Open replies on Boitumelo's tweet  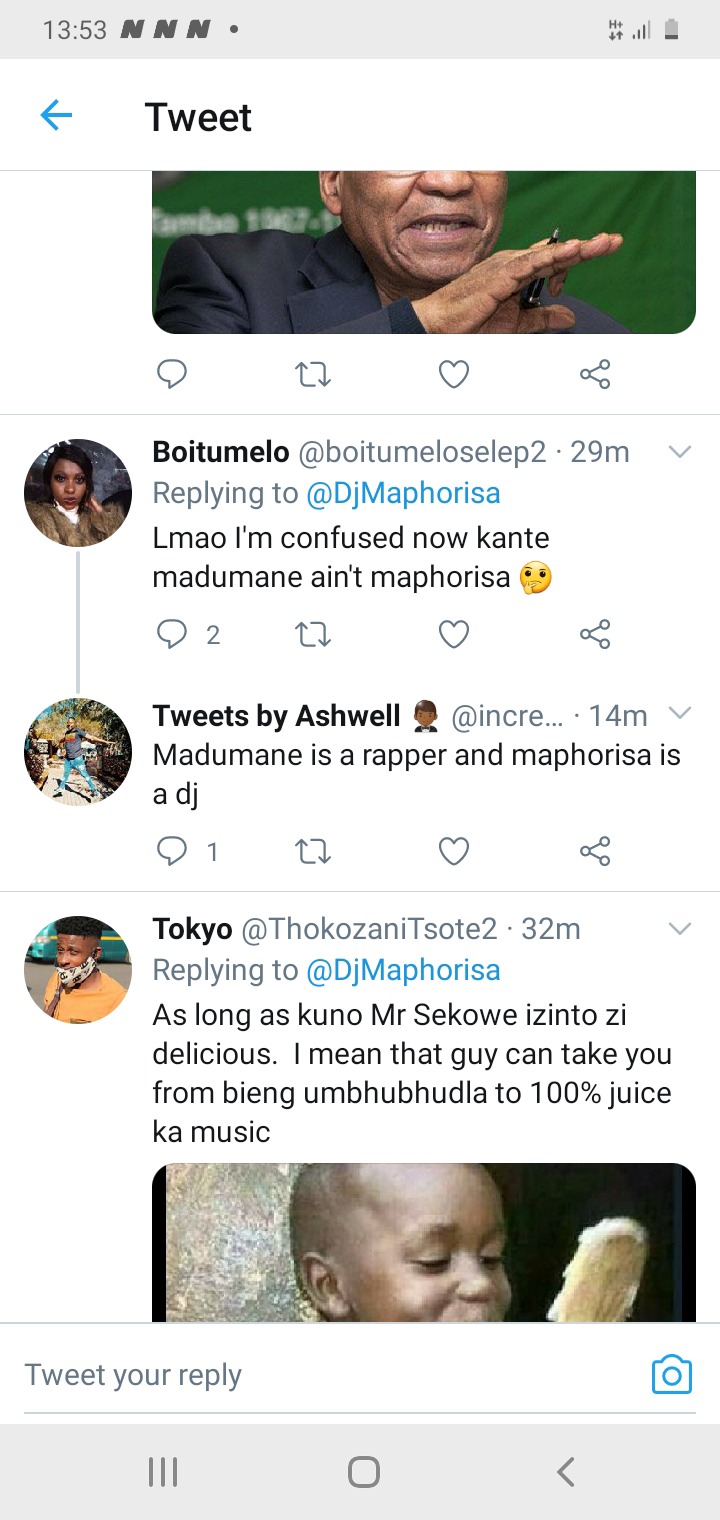(x=188, y=634)
